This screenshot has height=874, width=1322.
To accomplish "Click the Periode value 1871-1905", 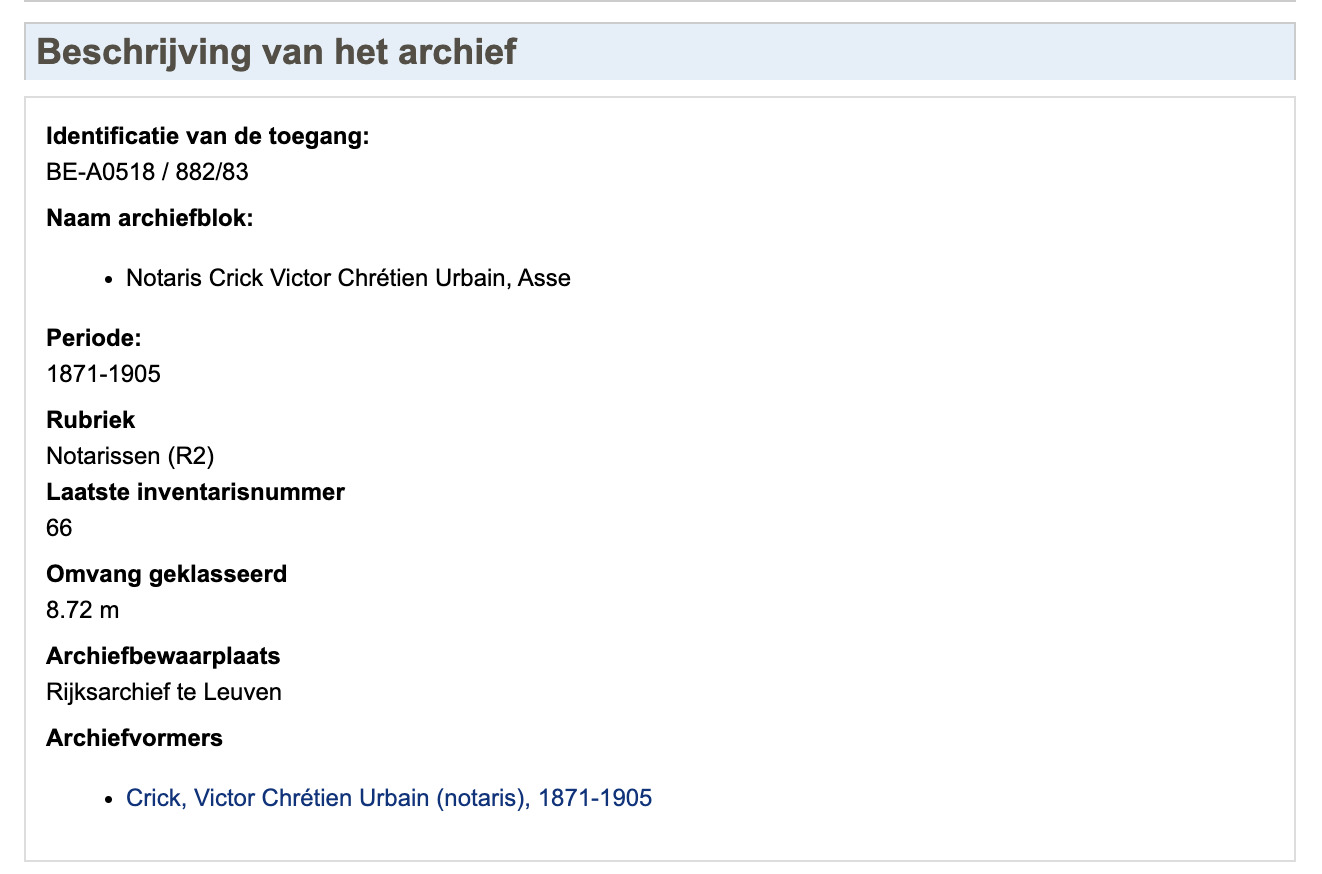I will pyautogui.click(x=103, y=374).
